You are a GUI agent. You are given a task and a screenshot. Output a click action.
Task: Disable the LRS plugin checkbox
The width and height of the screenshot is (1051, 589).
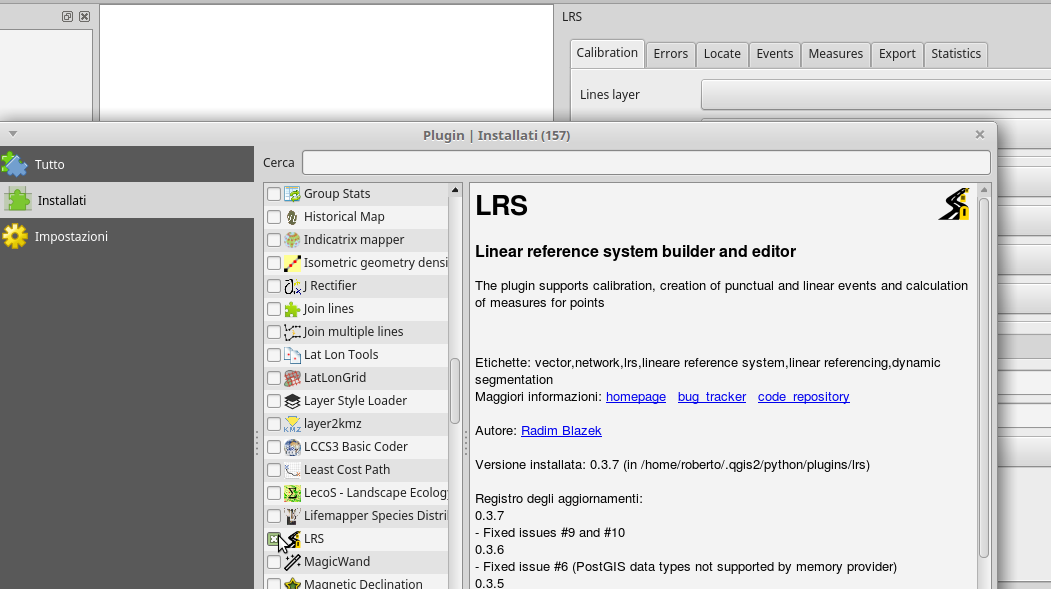[x=273, y=539]
